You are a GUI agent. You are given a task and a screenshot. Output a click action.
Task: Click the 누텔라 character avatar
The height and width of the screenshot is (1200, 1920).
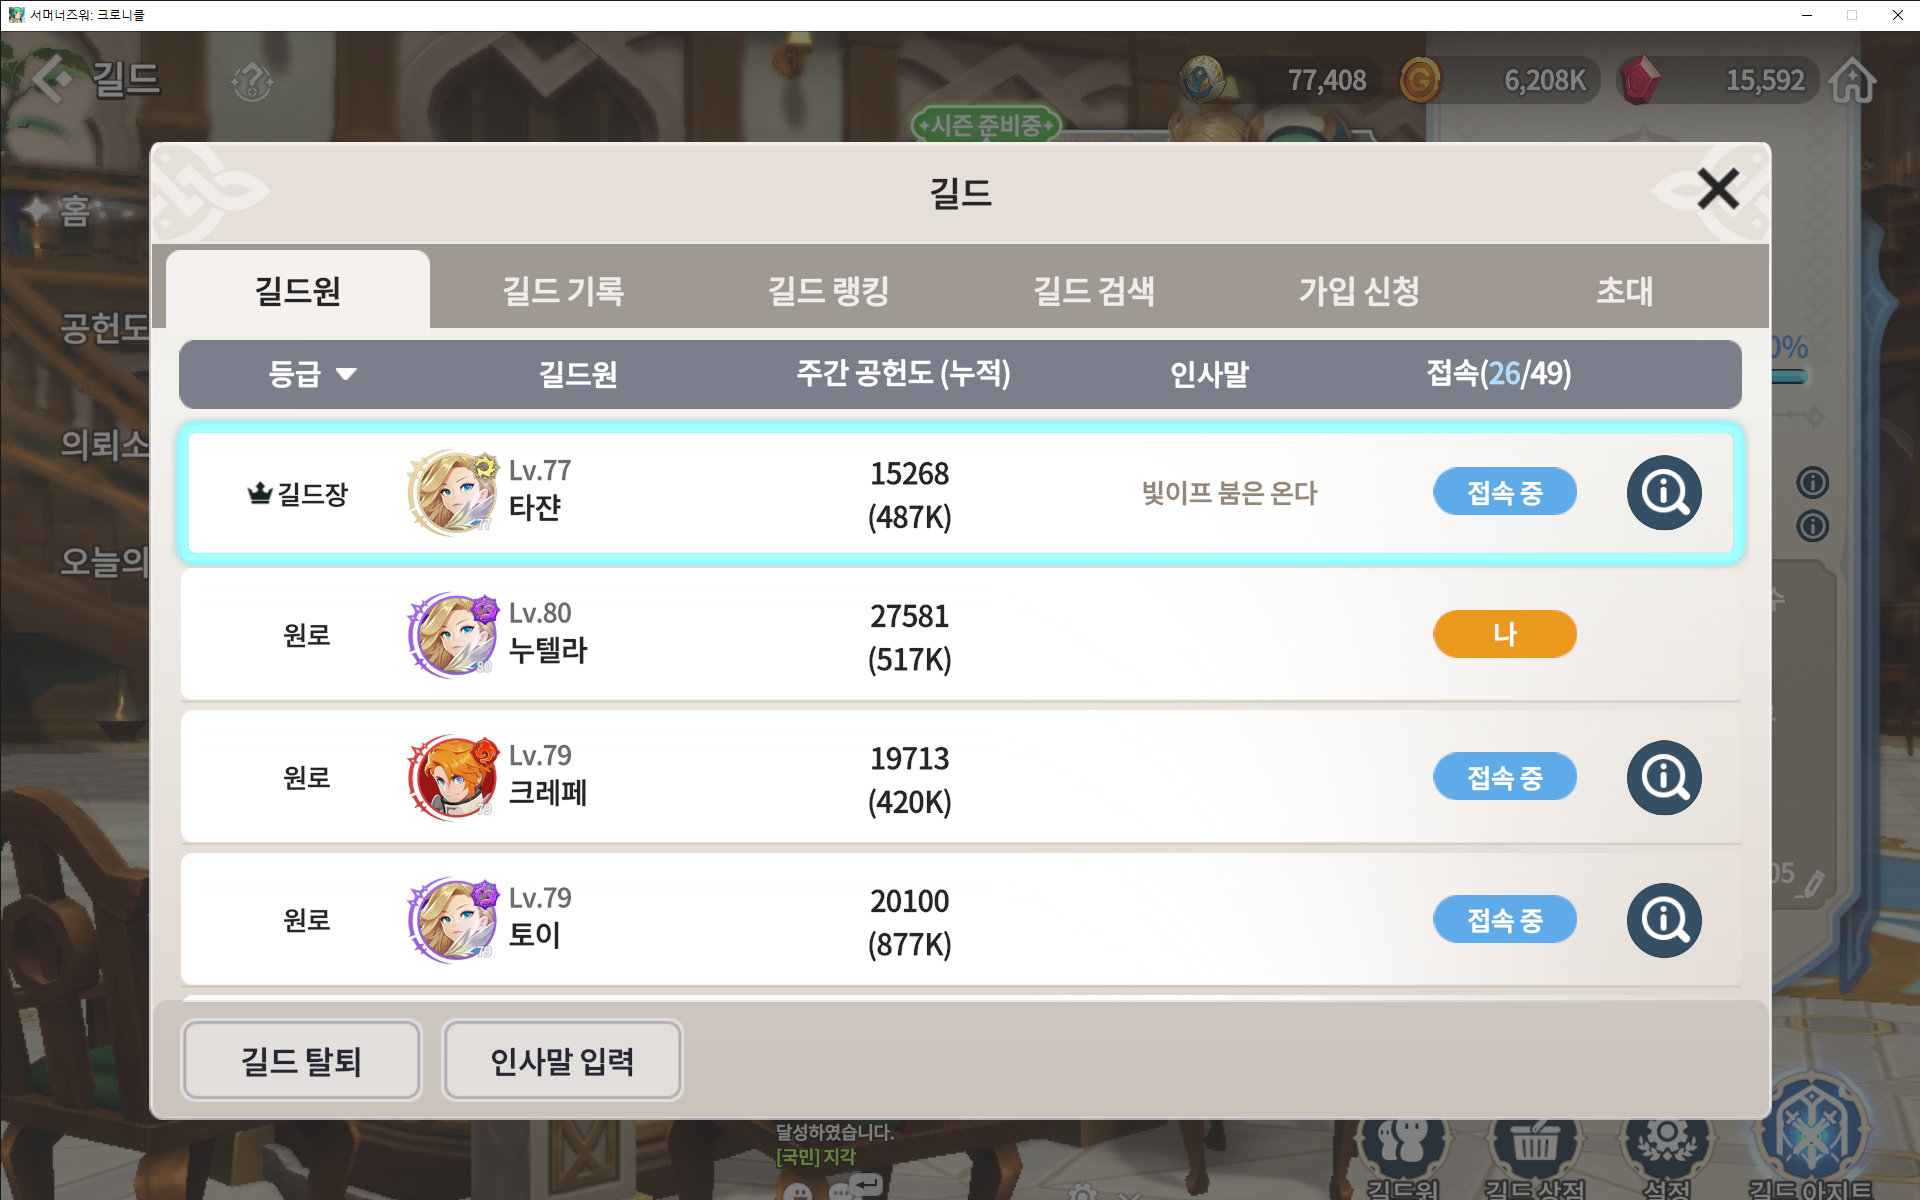pyautogui.click(x=452, y=635)
